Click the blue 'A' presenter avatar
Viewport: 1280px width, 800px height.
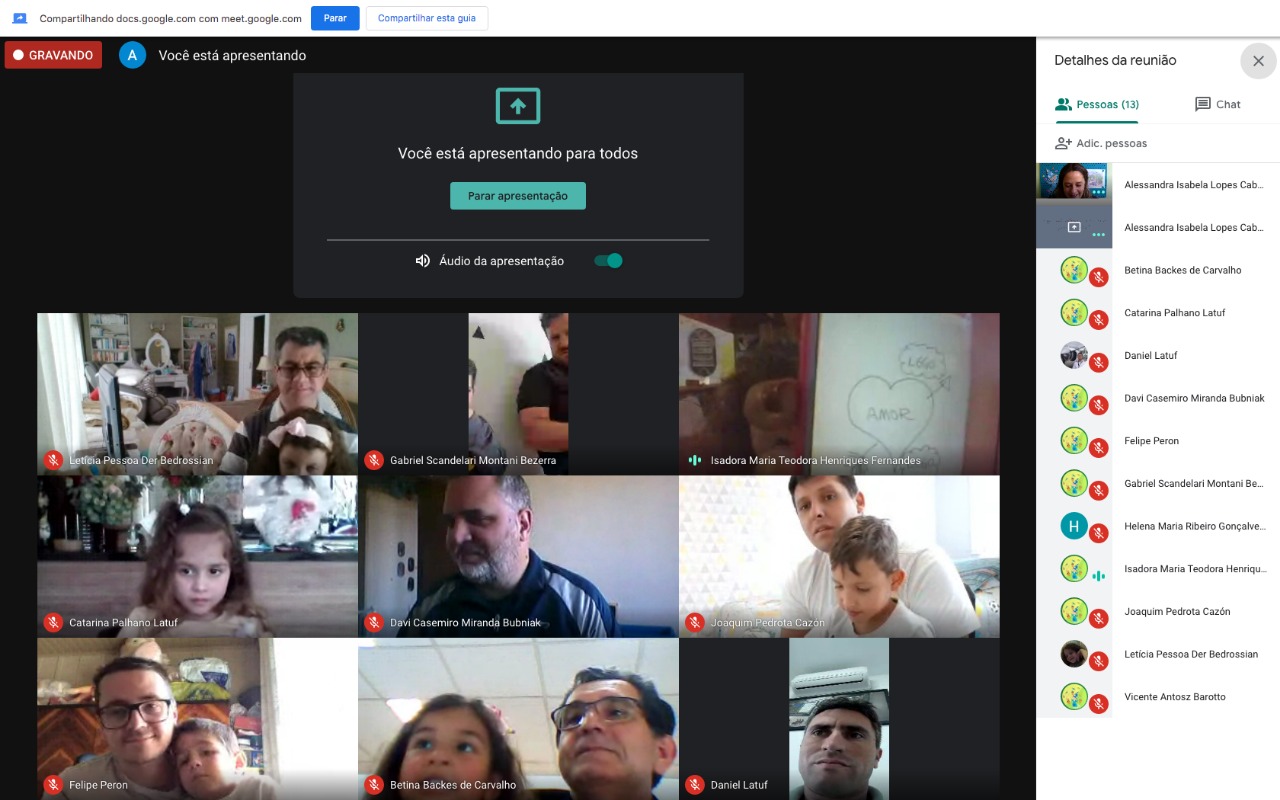pos(132,55)
